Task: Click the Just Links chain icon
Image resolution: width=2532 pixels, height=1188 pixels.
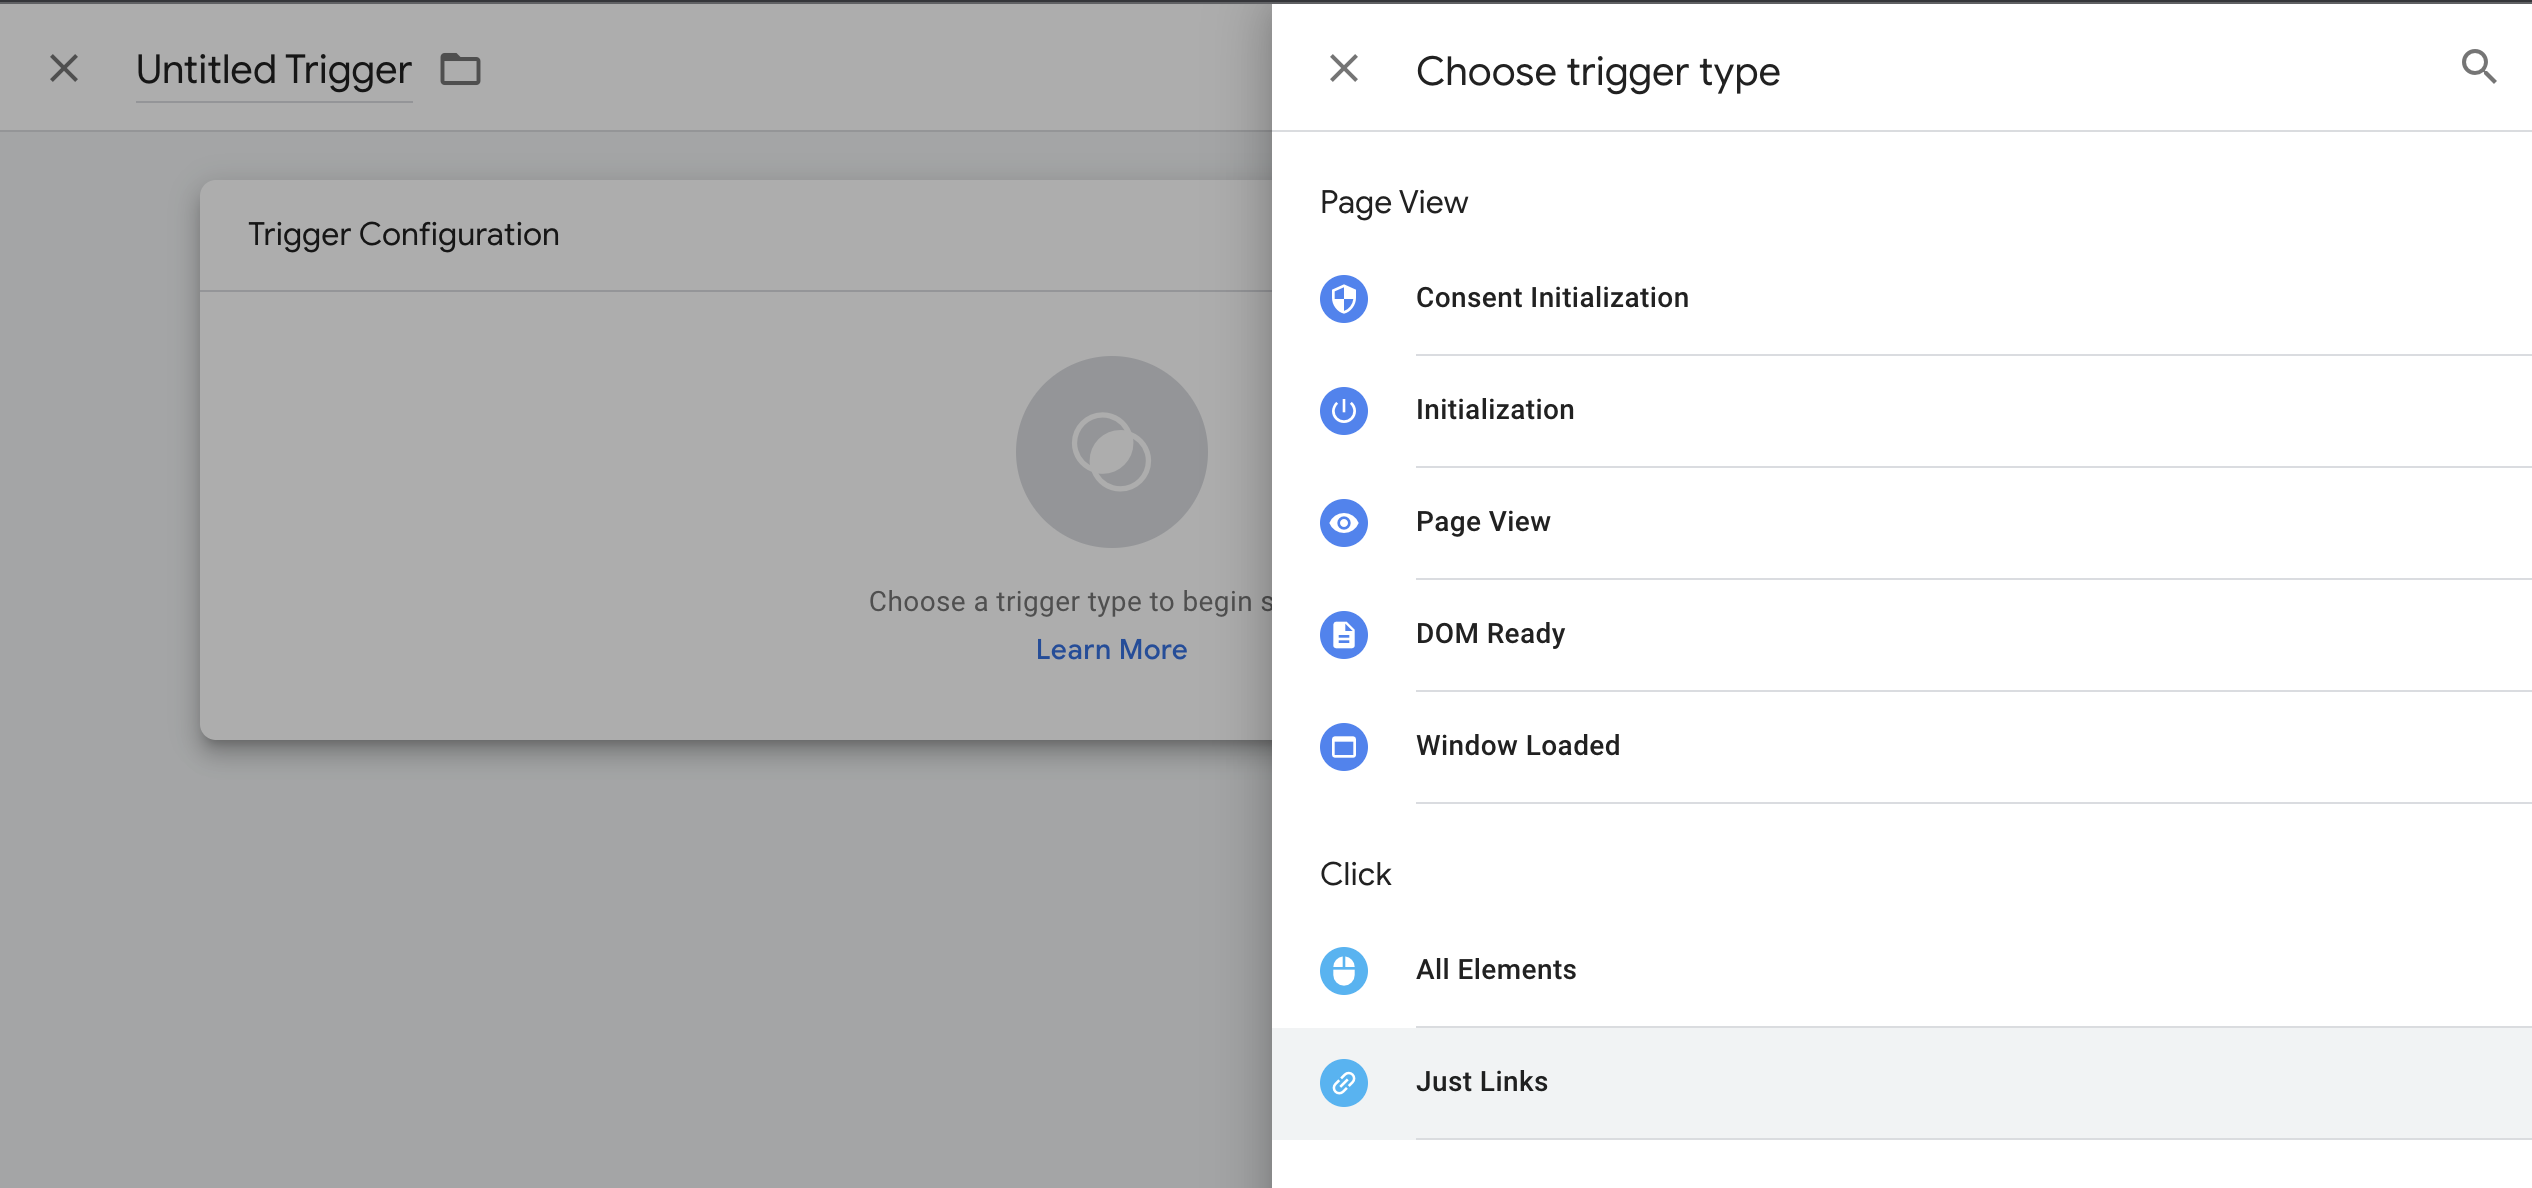Action: point(1343,1082)
